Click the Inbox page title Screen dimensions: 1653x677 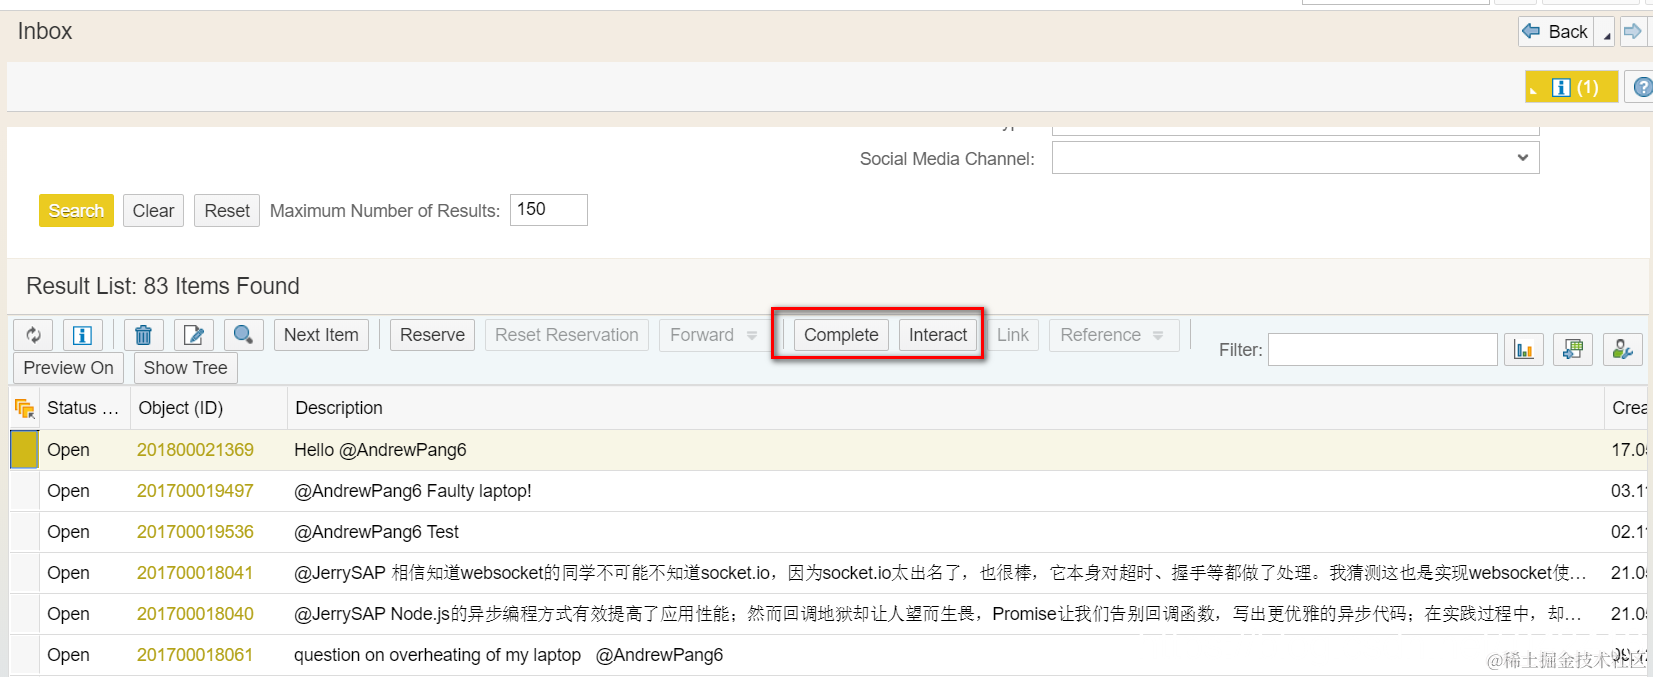tap(45, 31)
